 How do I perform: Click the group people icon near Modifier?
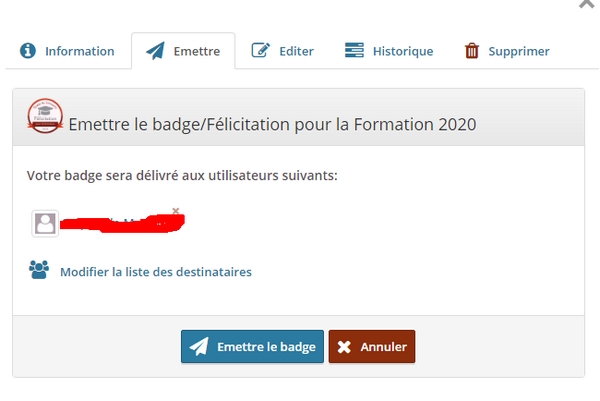[39, 270]
